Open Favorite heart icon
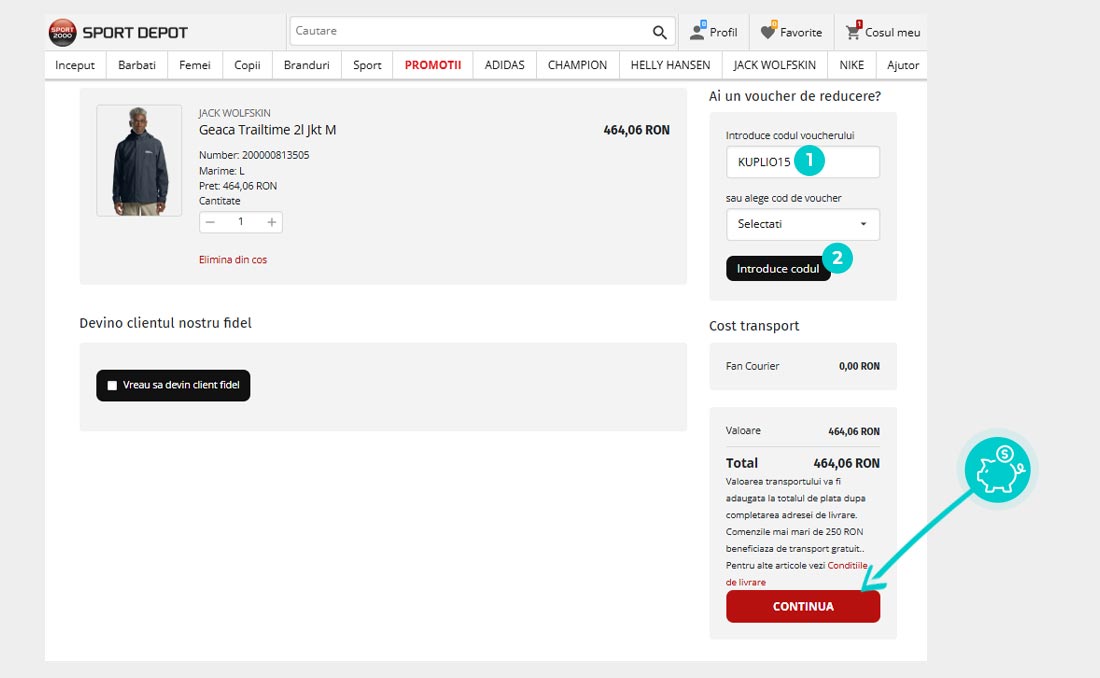This screenshot has width=1100, height=678. [768, 32]
